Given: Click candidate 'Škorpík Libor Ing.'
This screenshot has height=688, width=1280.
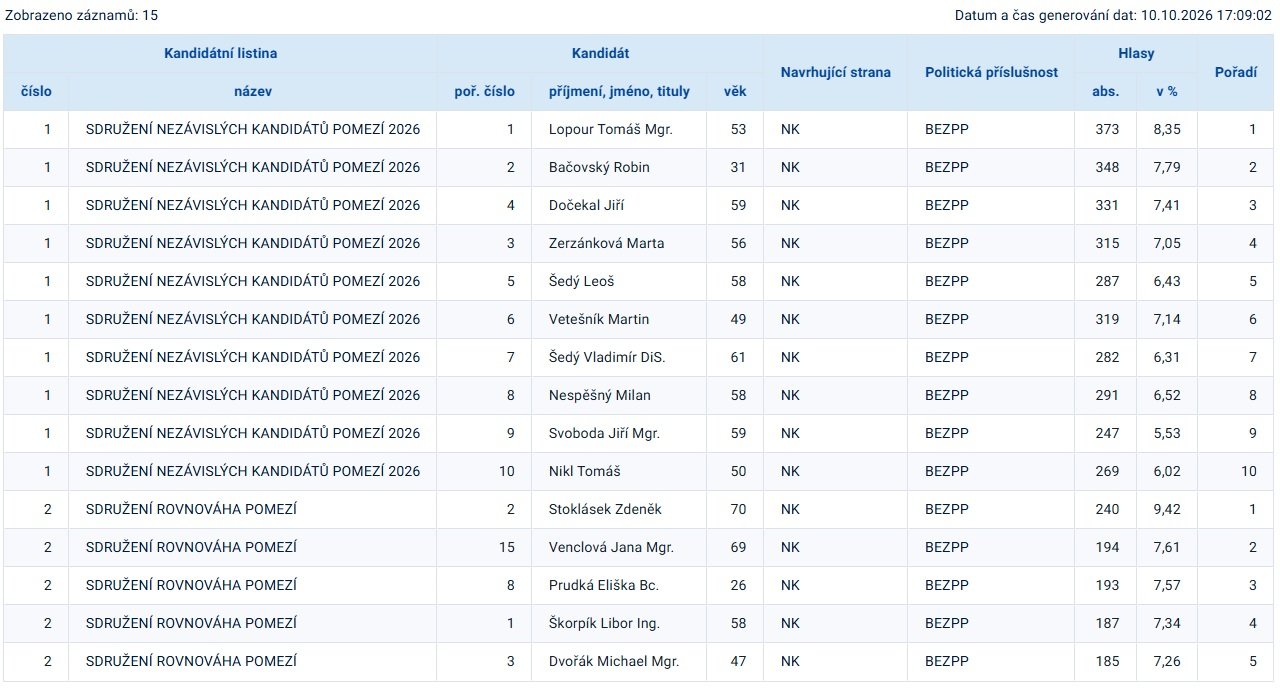Looking at the screenshot, I should (x=605, y=623).
